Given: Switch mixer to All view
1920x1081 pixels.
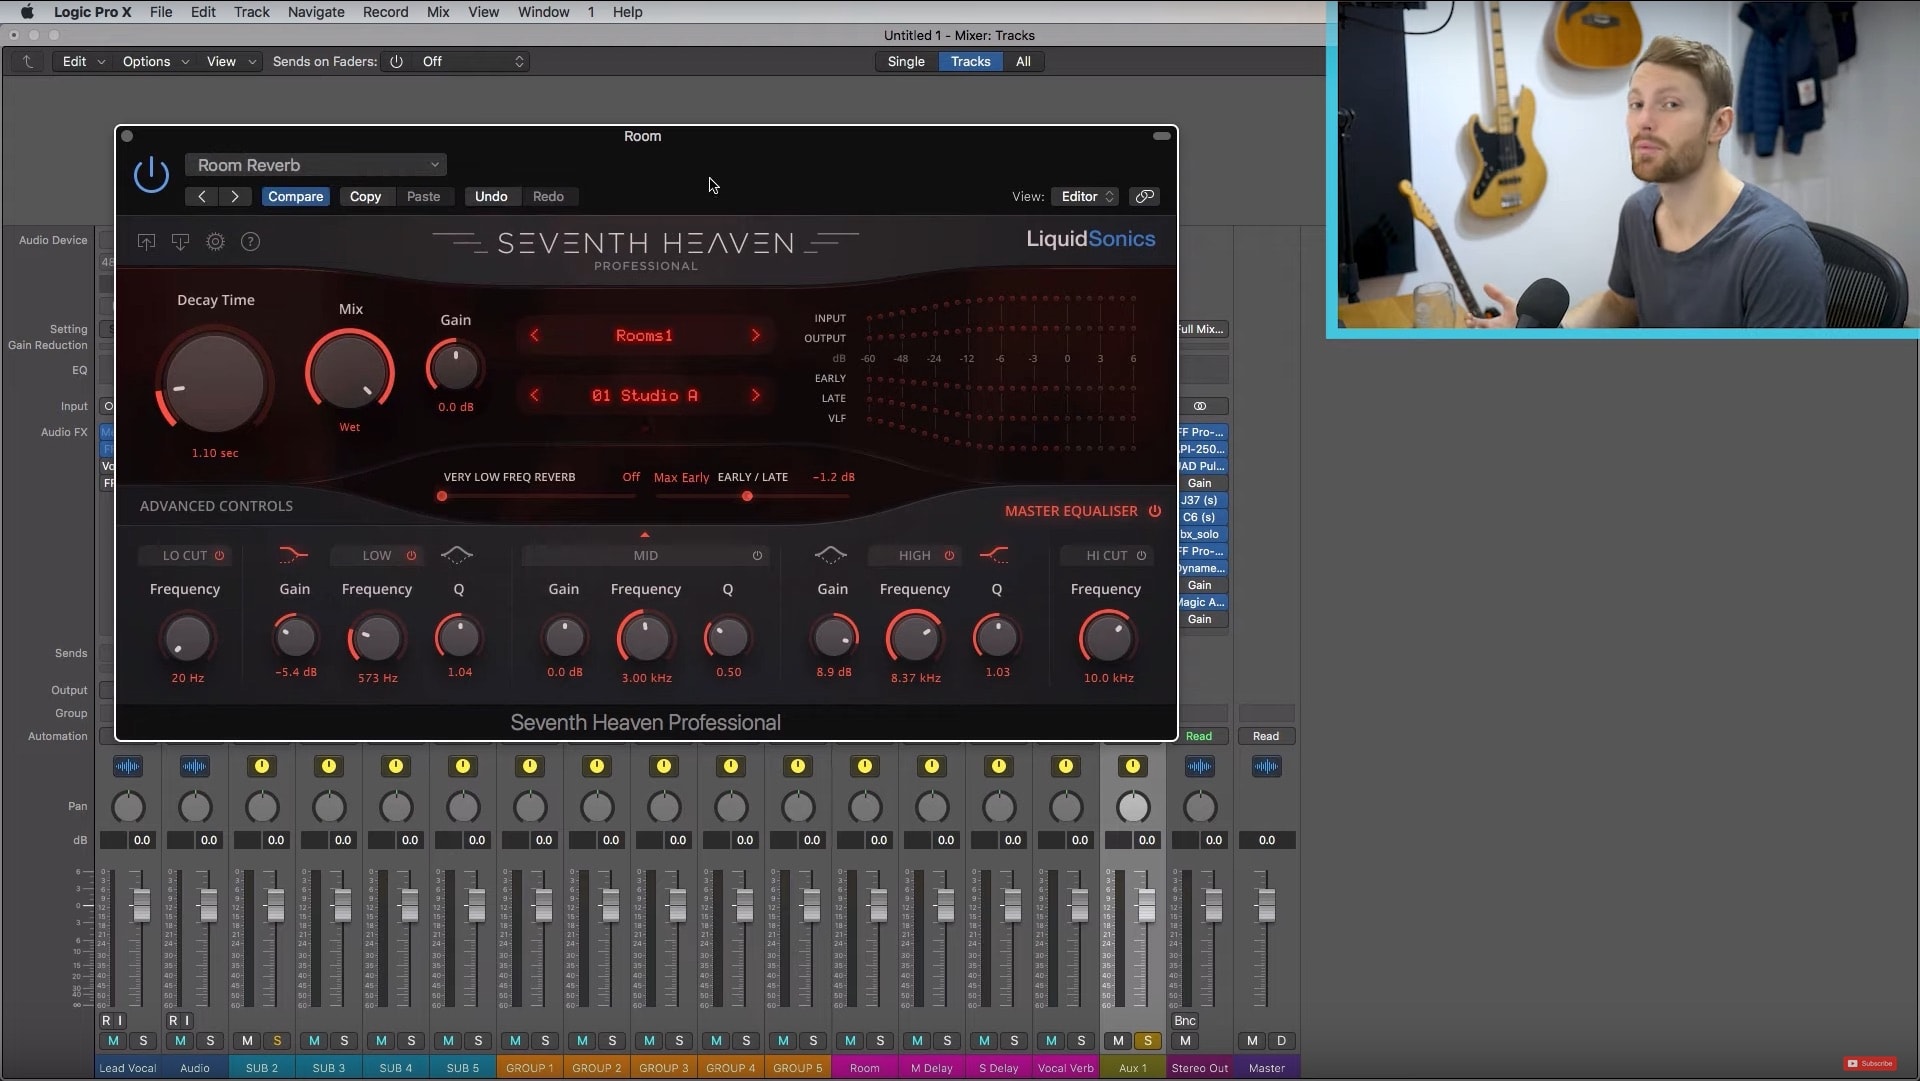Looking at the screenshot, I should point(1023,62).
